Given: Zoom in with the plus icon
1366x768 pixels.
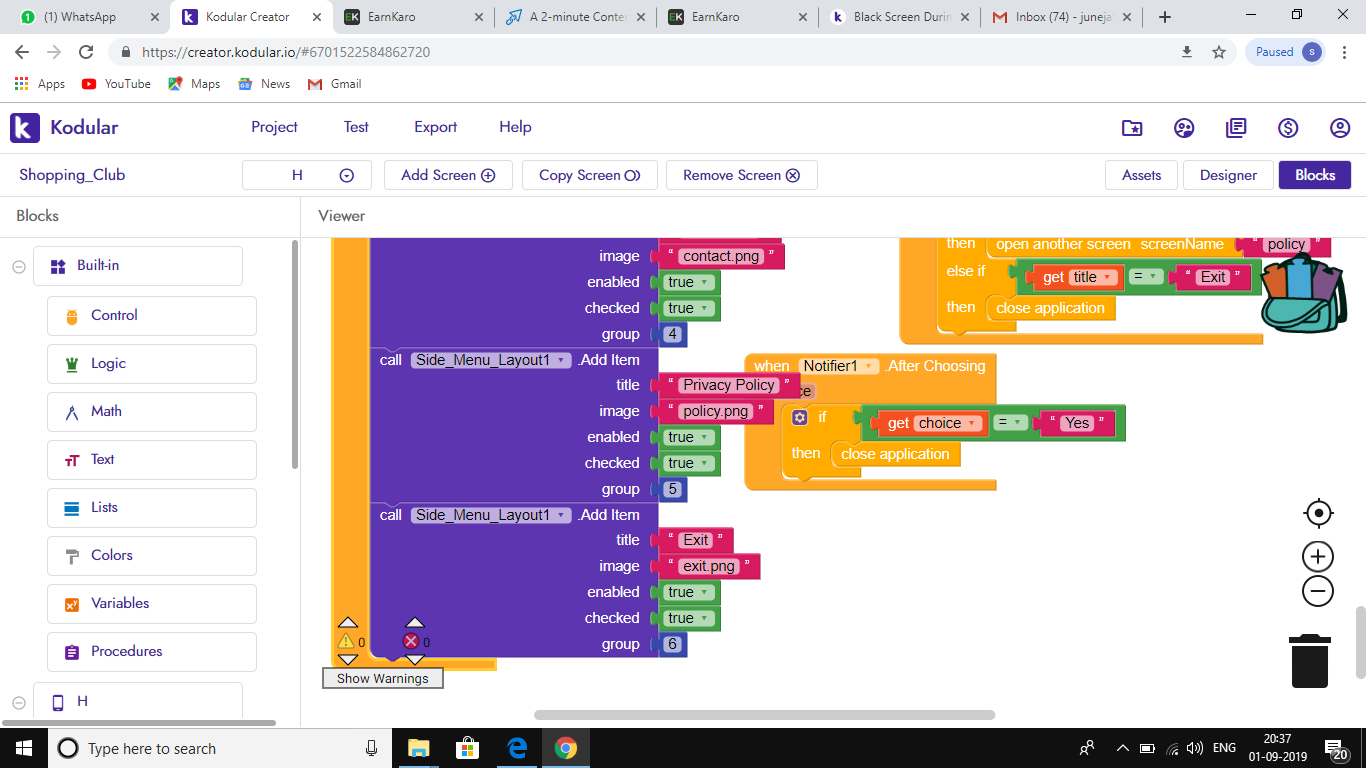Looking at the screenshot, I should [1318, 557].
